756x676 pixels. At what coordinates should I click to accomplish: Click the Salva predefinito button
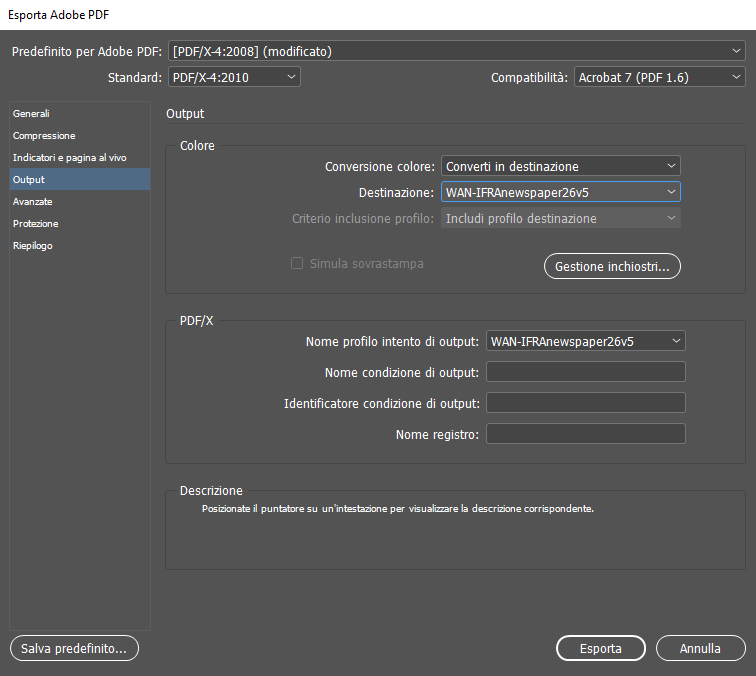pyautogui.click(x=74, y=649)
